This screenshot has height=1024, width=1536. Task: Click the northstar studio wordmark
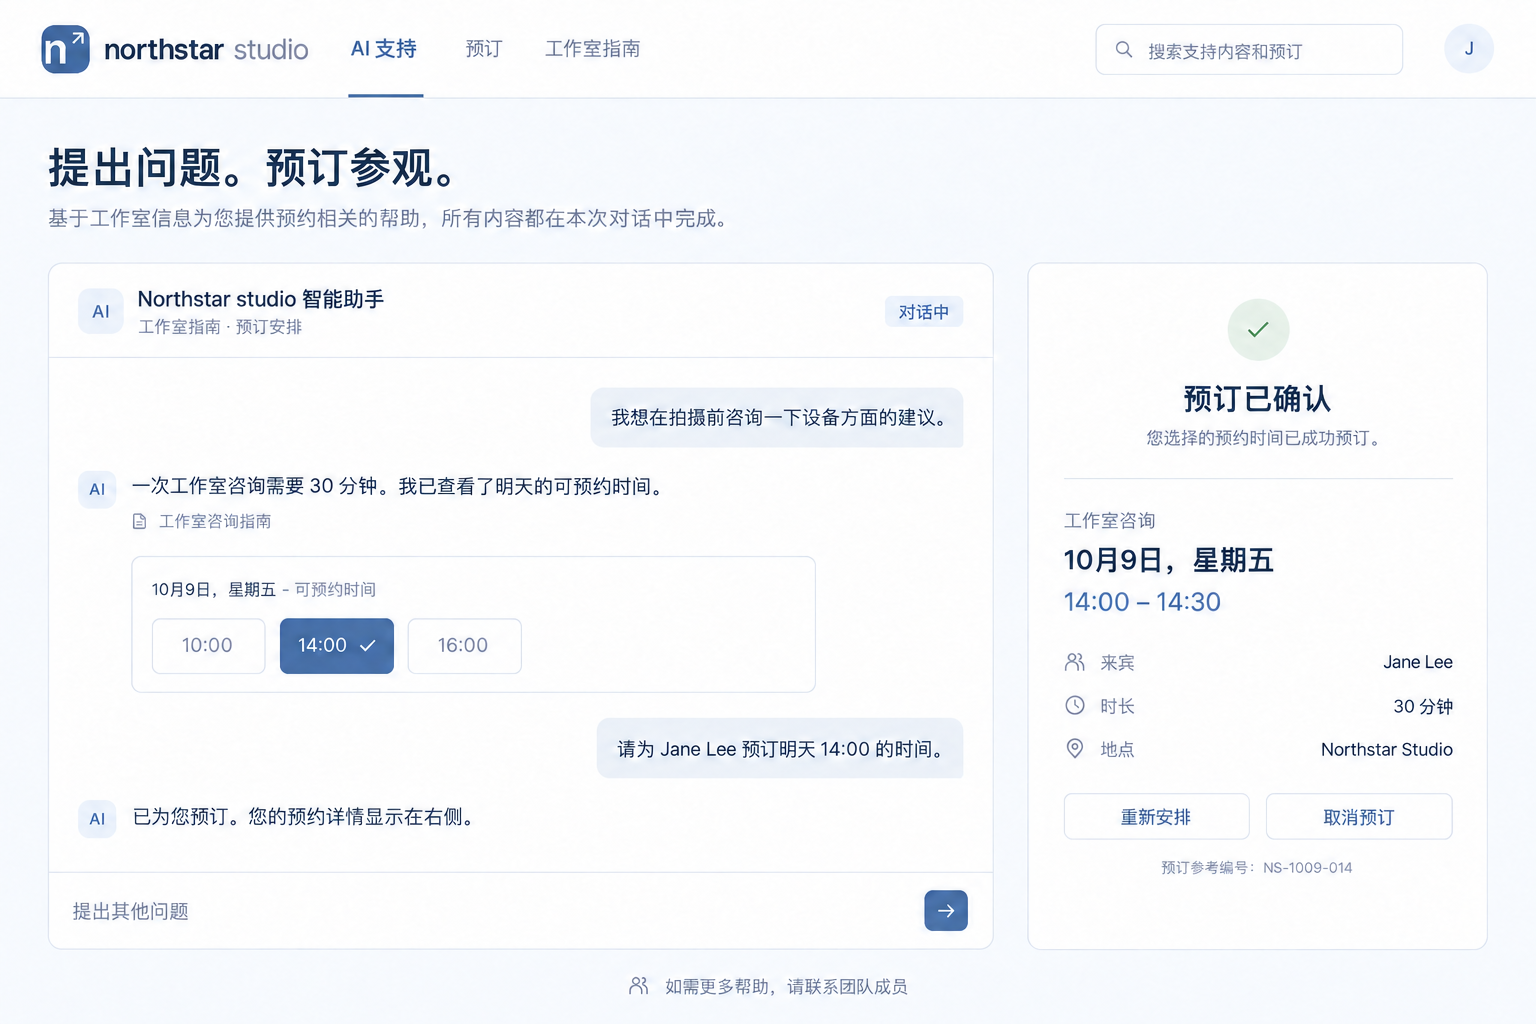(x=206, y=50)
